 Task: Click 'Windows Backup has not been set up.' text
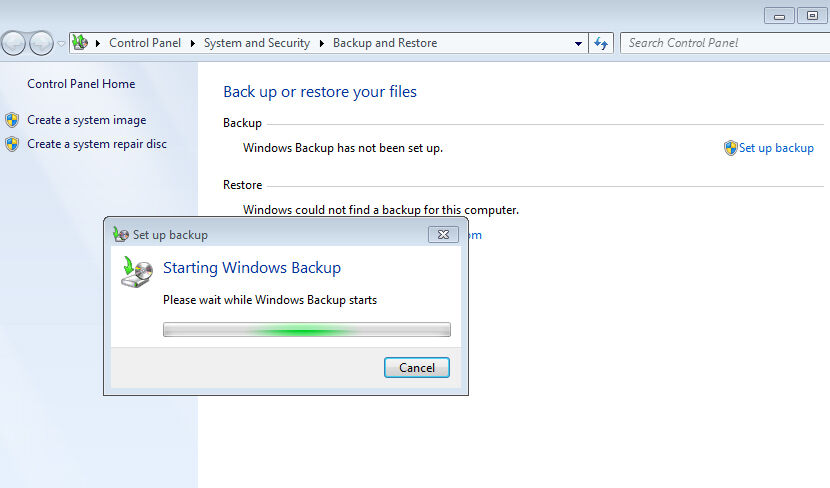click(342, 148)
